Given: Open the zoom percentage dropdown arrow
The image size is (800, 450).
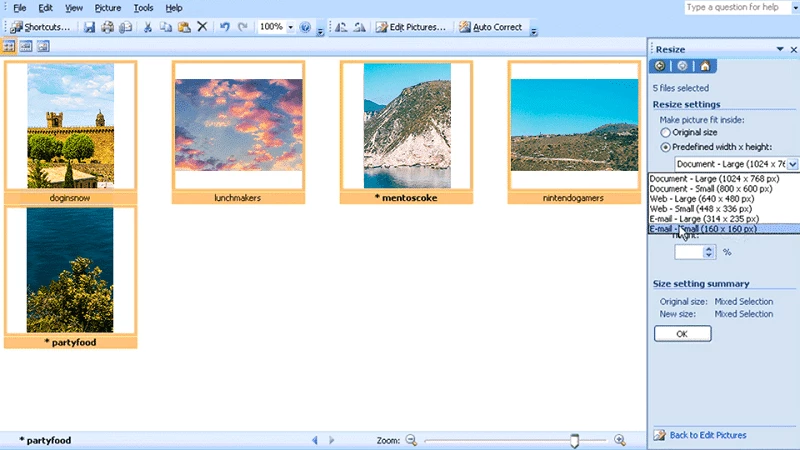Looking at the screenshot, I should point(291,27).
